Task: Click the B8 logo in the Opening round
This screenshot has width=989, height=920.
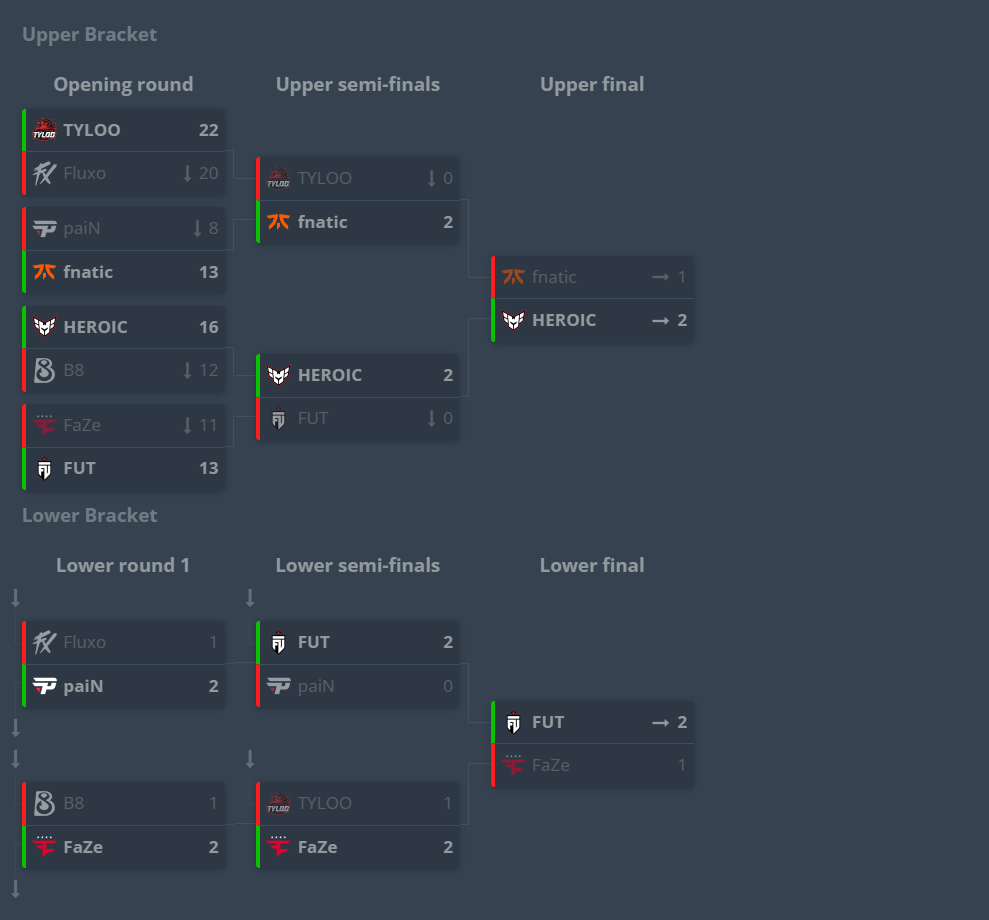Action: tap(44, 370)
